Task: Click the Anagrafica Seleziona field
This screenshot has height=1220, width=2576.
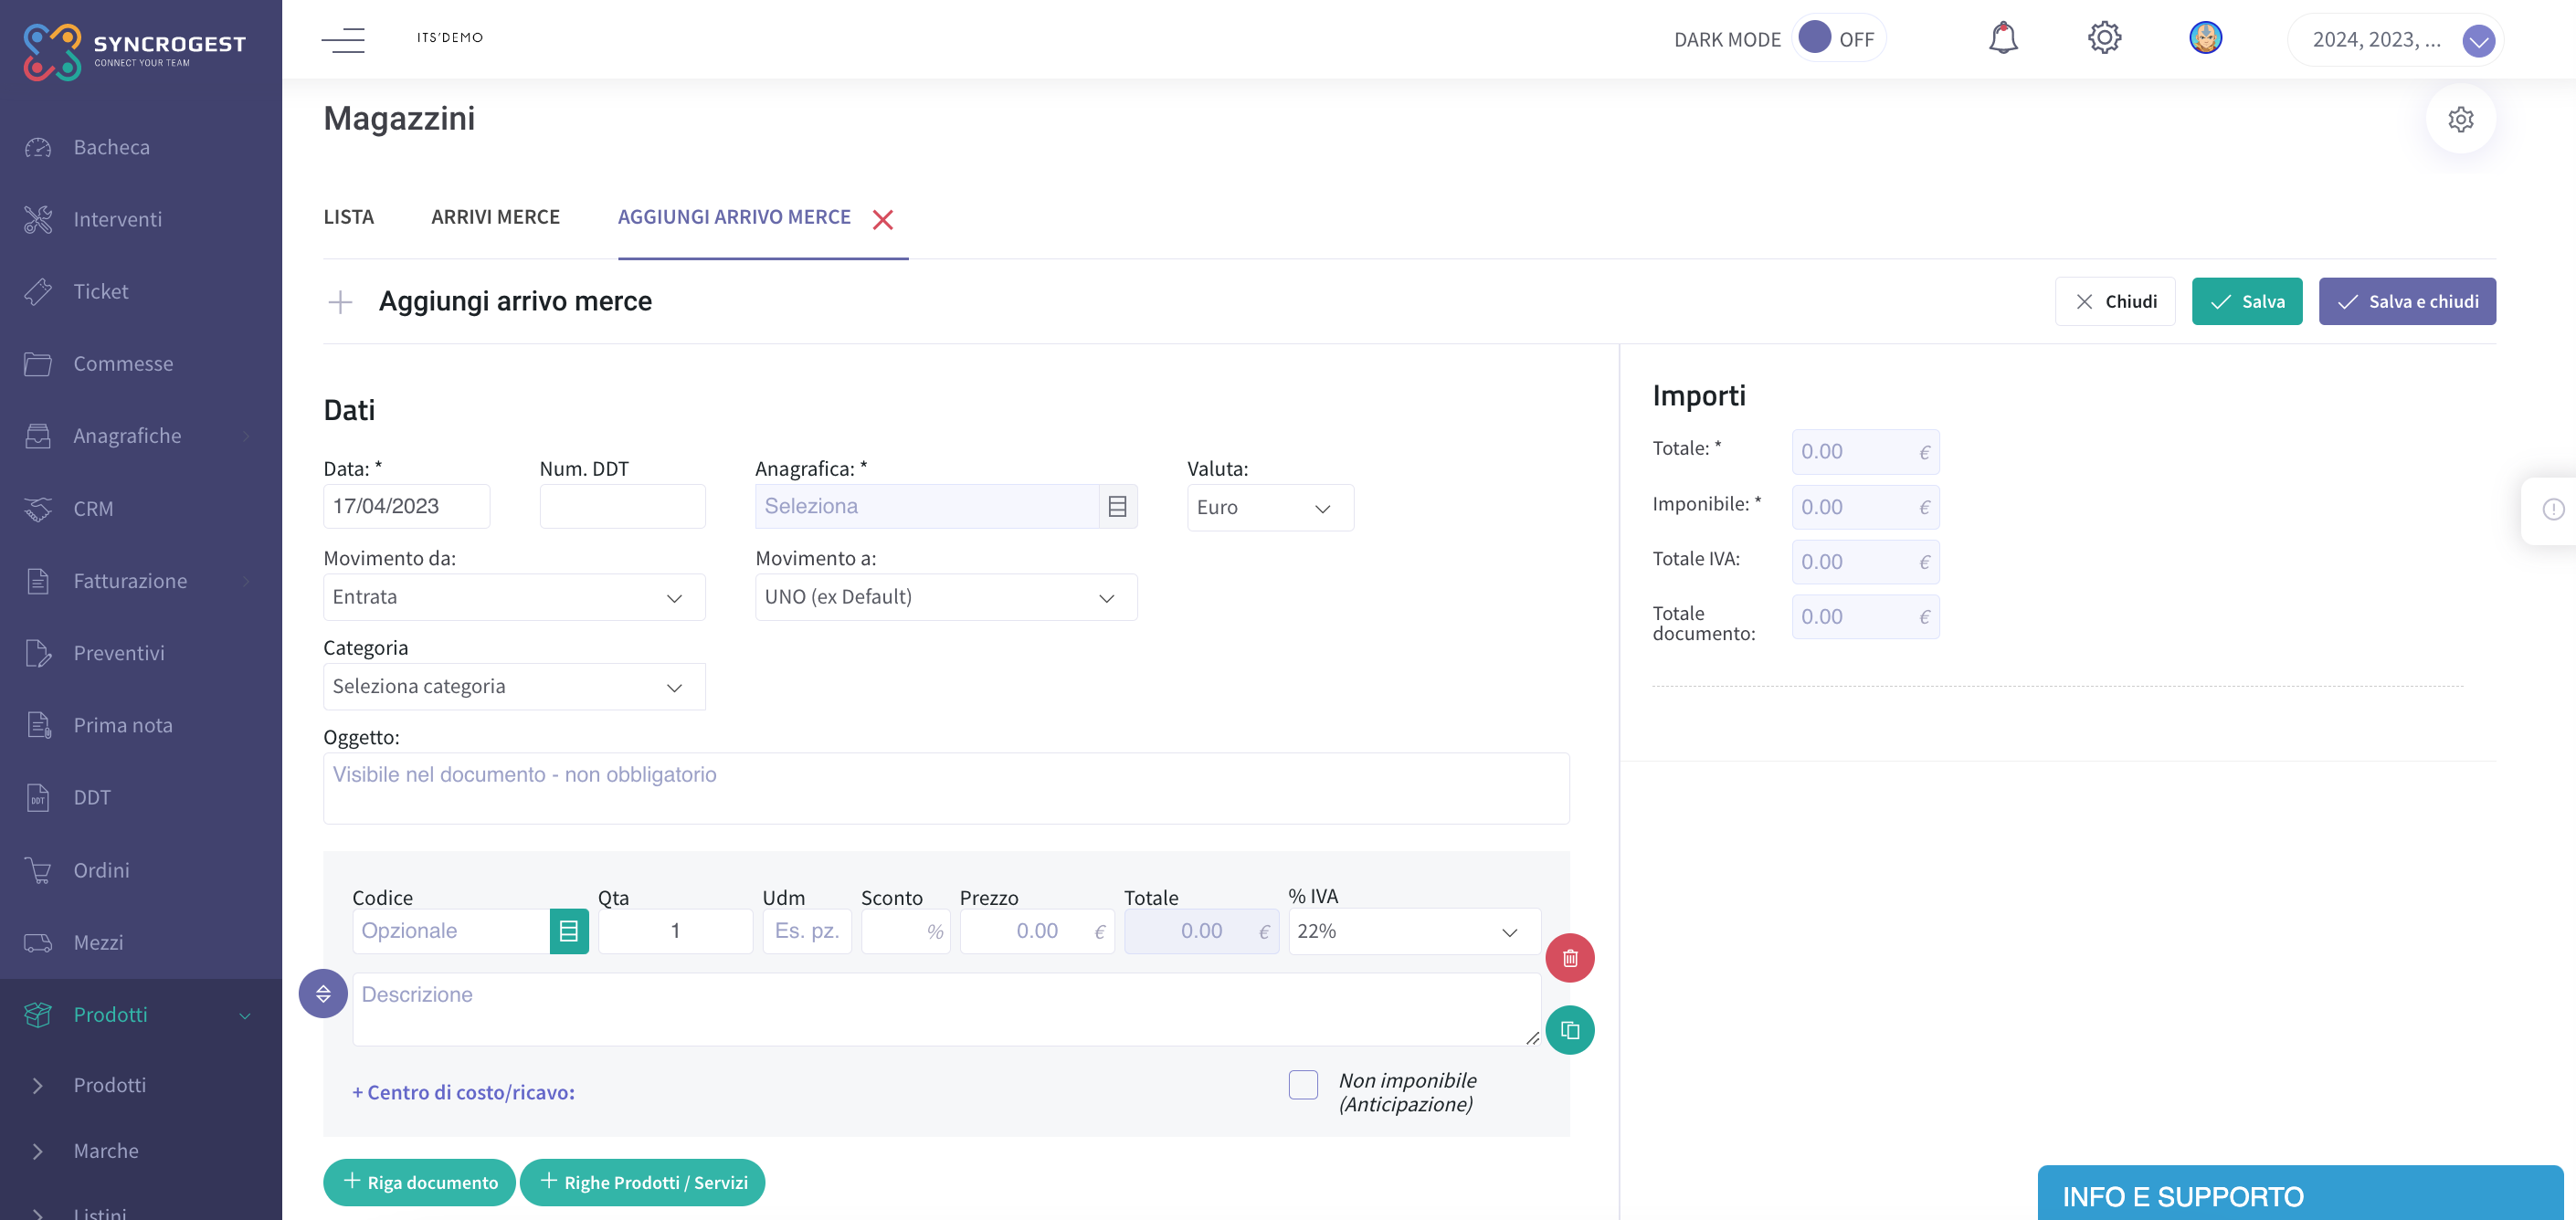Action: click(927, 507)
